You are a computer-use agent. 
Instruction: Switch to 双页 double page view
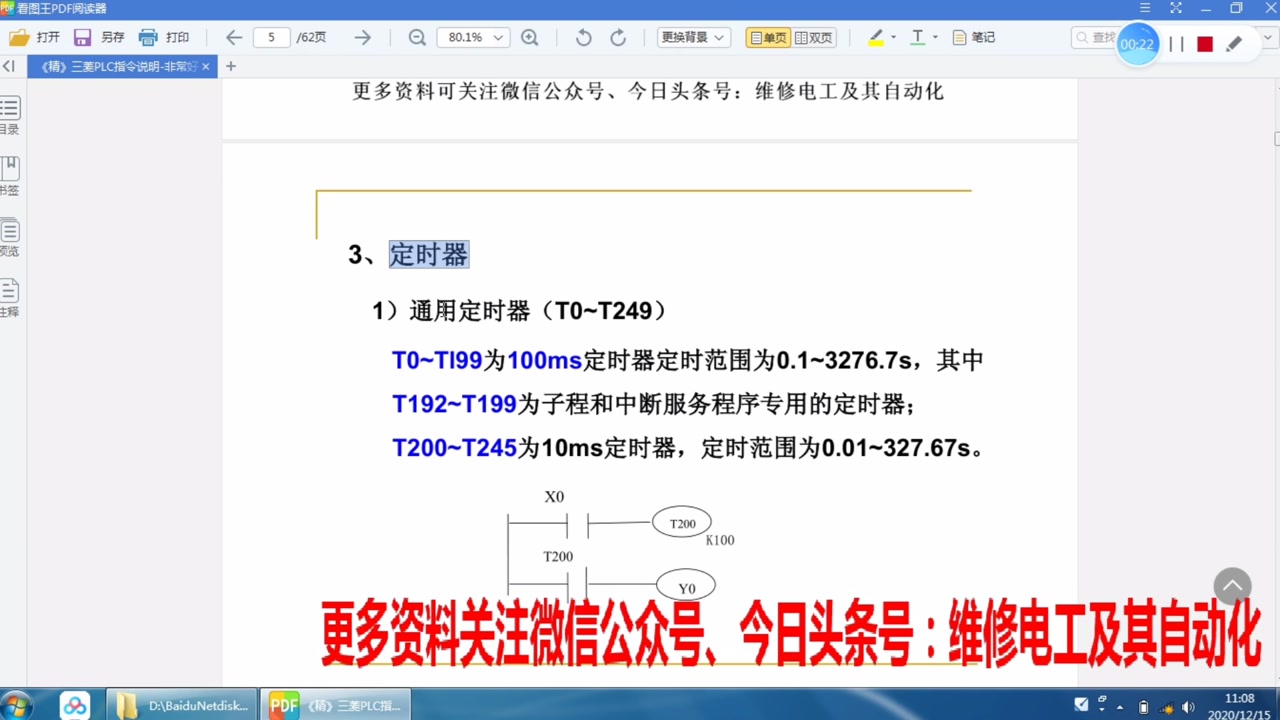814,37
